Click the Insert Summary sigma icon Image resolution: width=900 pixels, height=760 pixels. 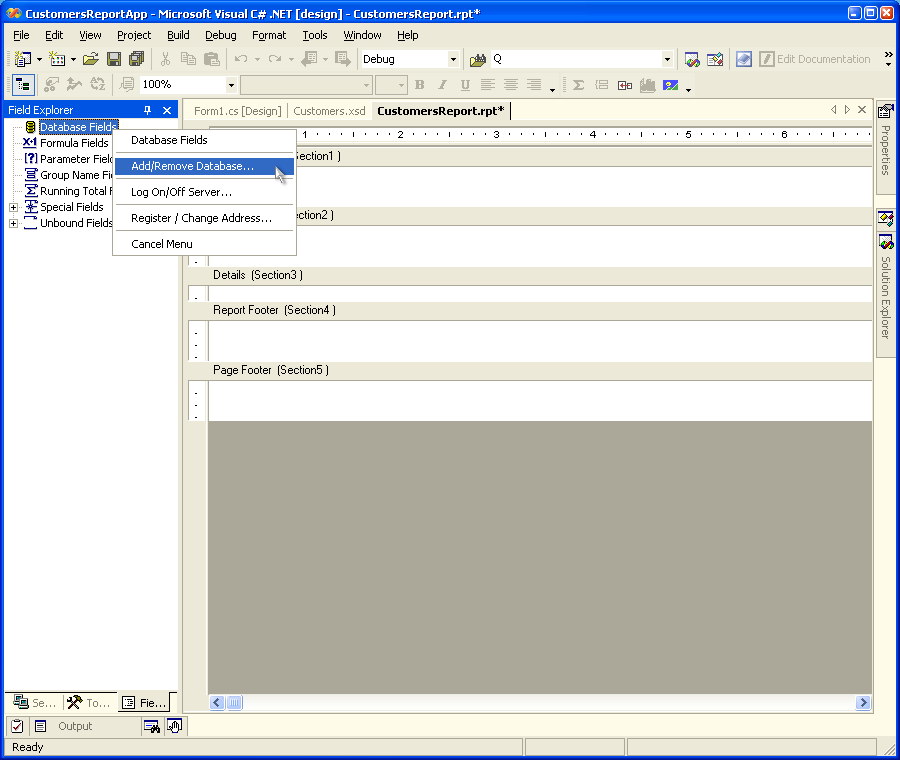(x=578, y=85)
